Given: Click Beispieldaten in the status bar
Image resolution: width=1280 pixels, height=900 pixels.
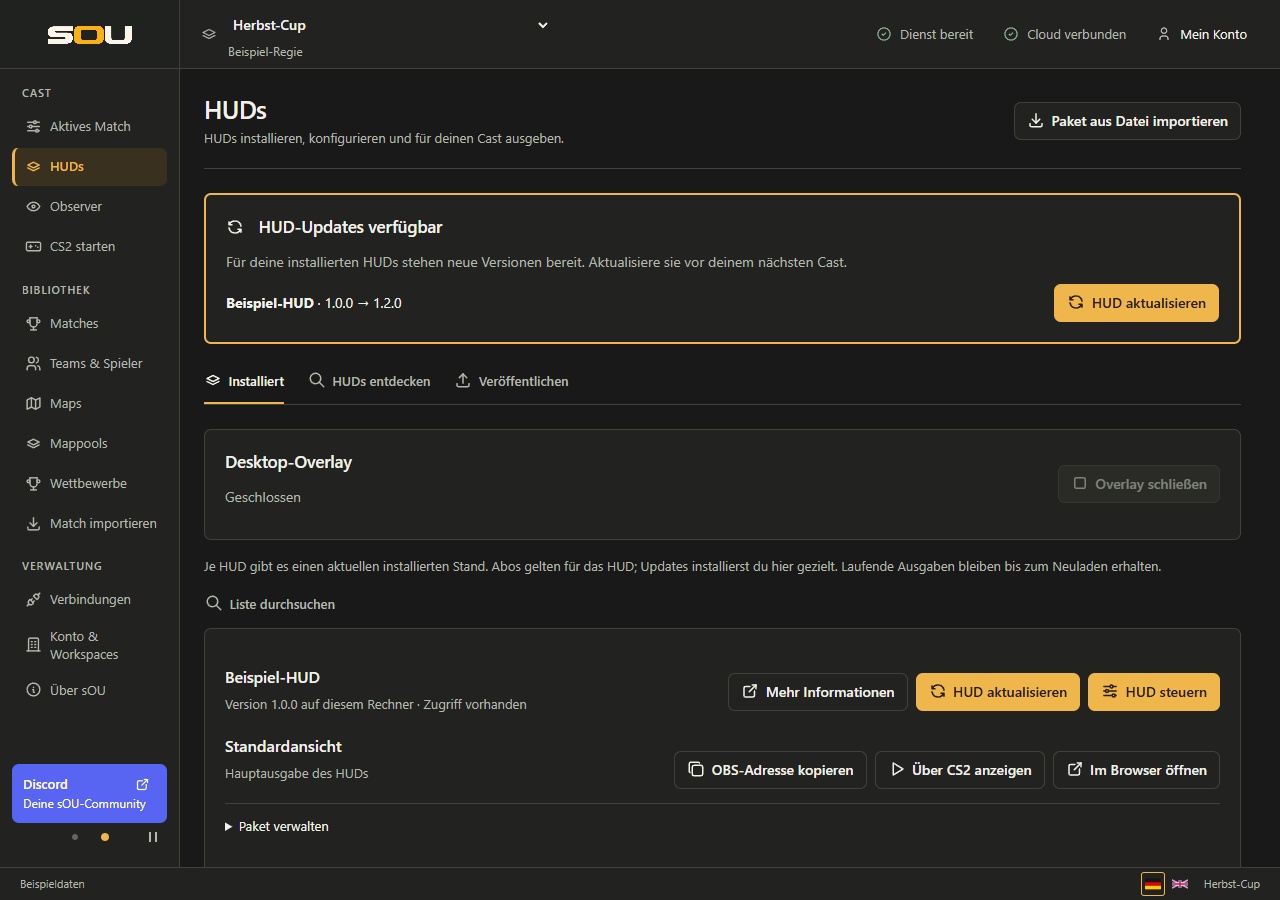Looking at the screenshot, I should pos(52,885).
